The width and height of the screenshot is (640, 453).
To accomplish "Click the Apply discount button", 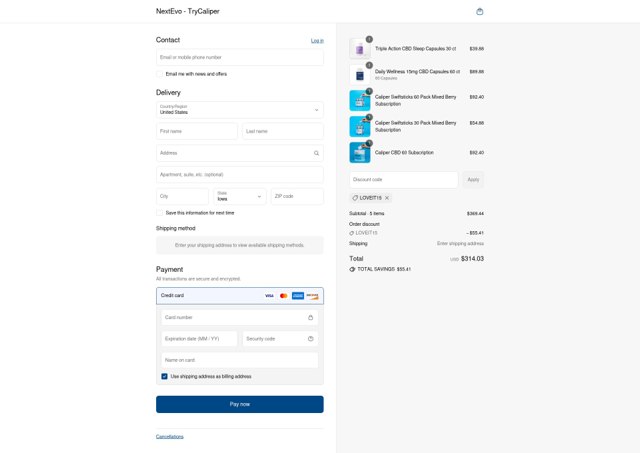I will click(473, 180).
